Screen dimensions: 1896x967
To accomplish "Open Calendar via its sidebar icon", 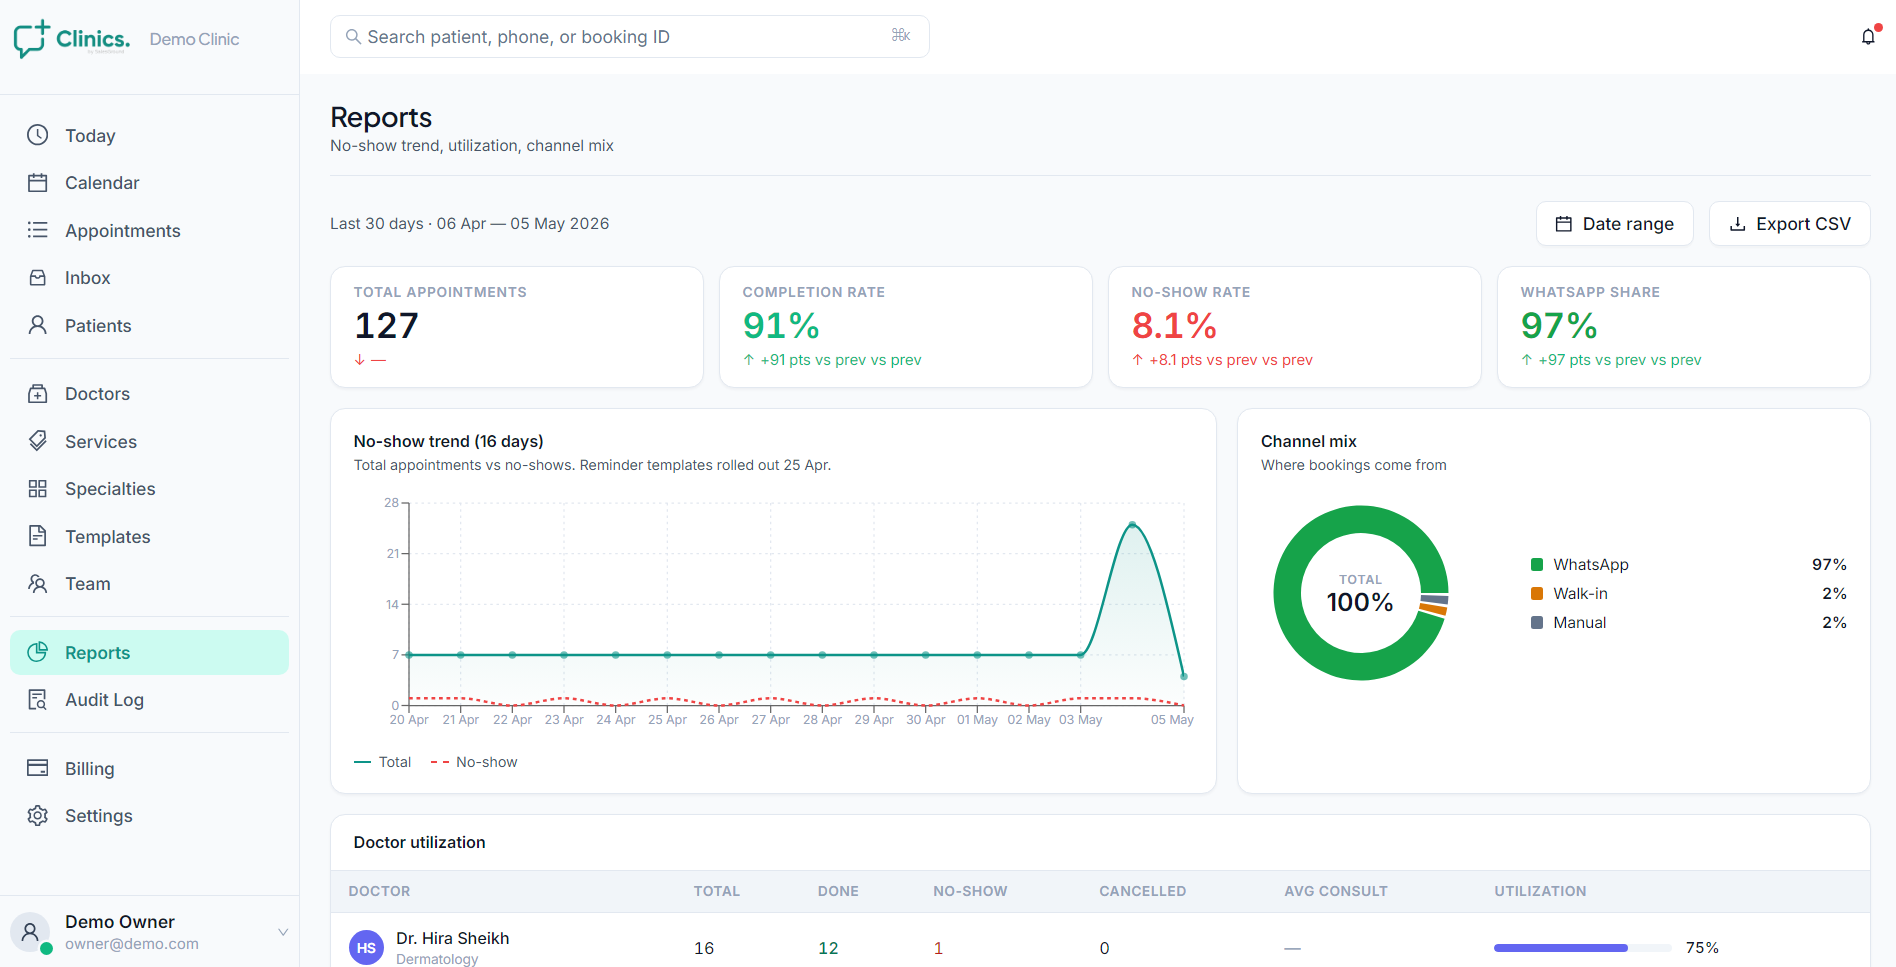I will coord(38,183).
